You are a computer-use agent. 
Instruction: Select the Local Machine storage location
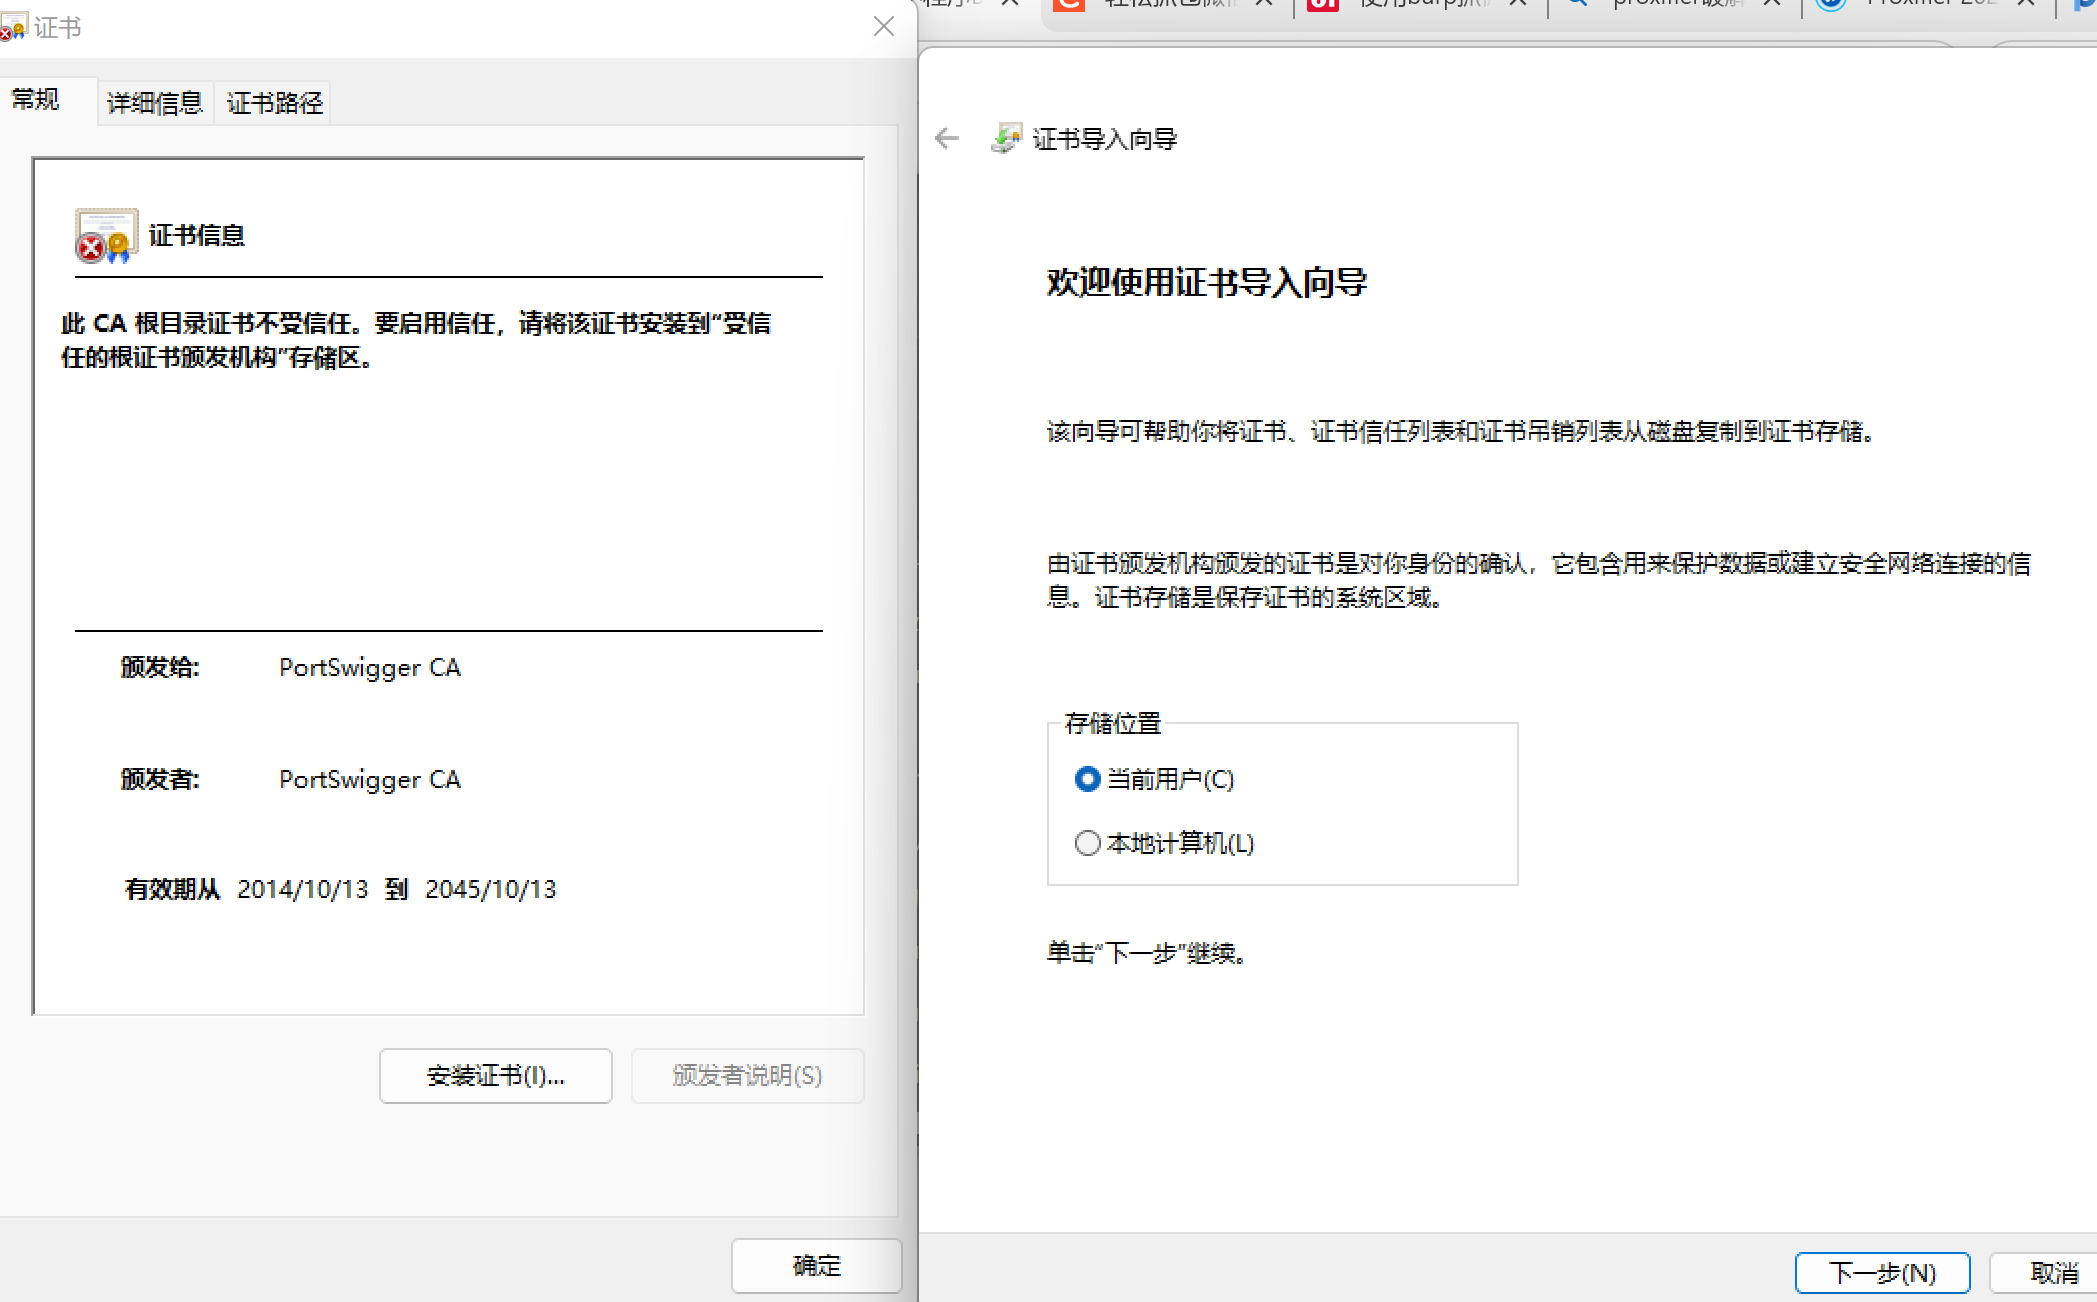(1087, 843)
